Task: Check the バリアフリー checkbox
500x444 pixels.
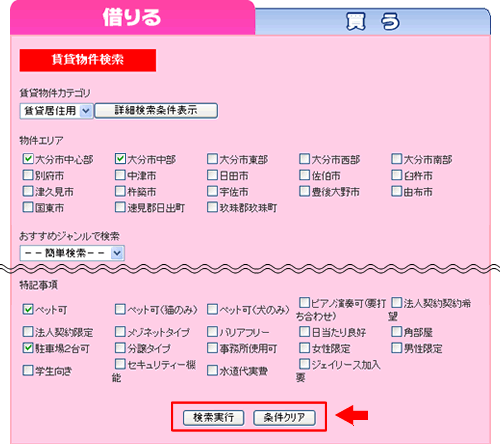Action: tap(212, 331)
